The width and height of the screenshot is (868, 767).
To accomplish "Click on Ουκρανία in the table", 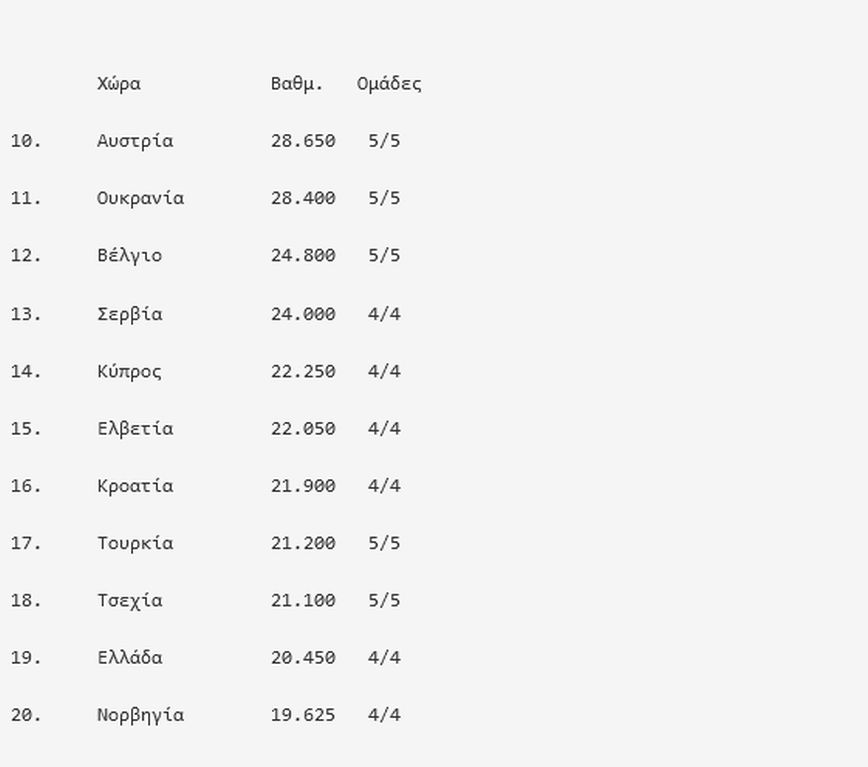I will [140, 198].
